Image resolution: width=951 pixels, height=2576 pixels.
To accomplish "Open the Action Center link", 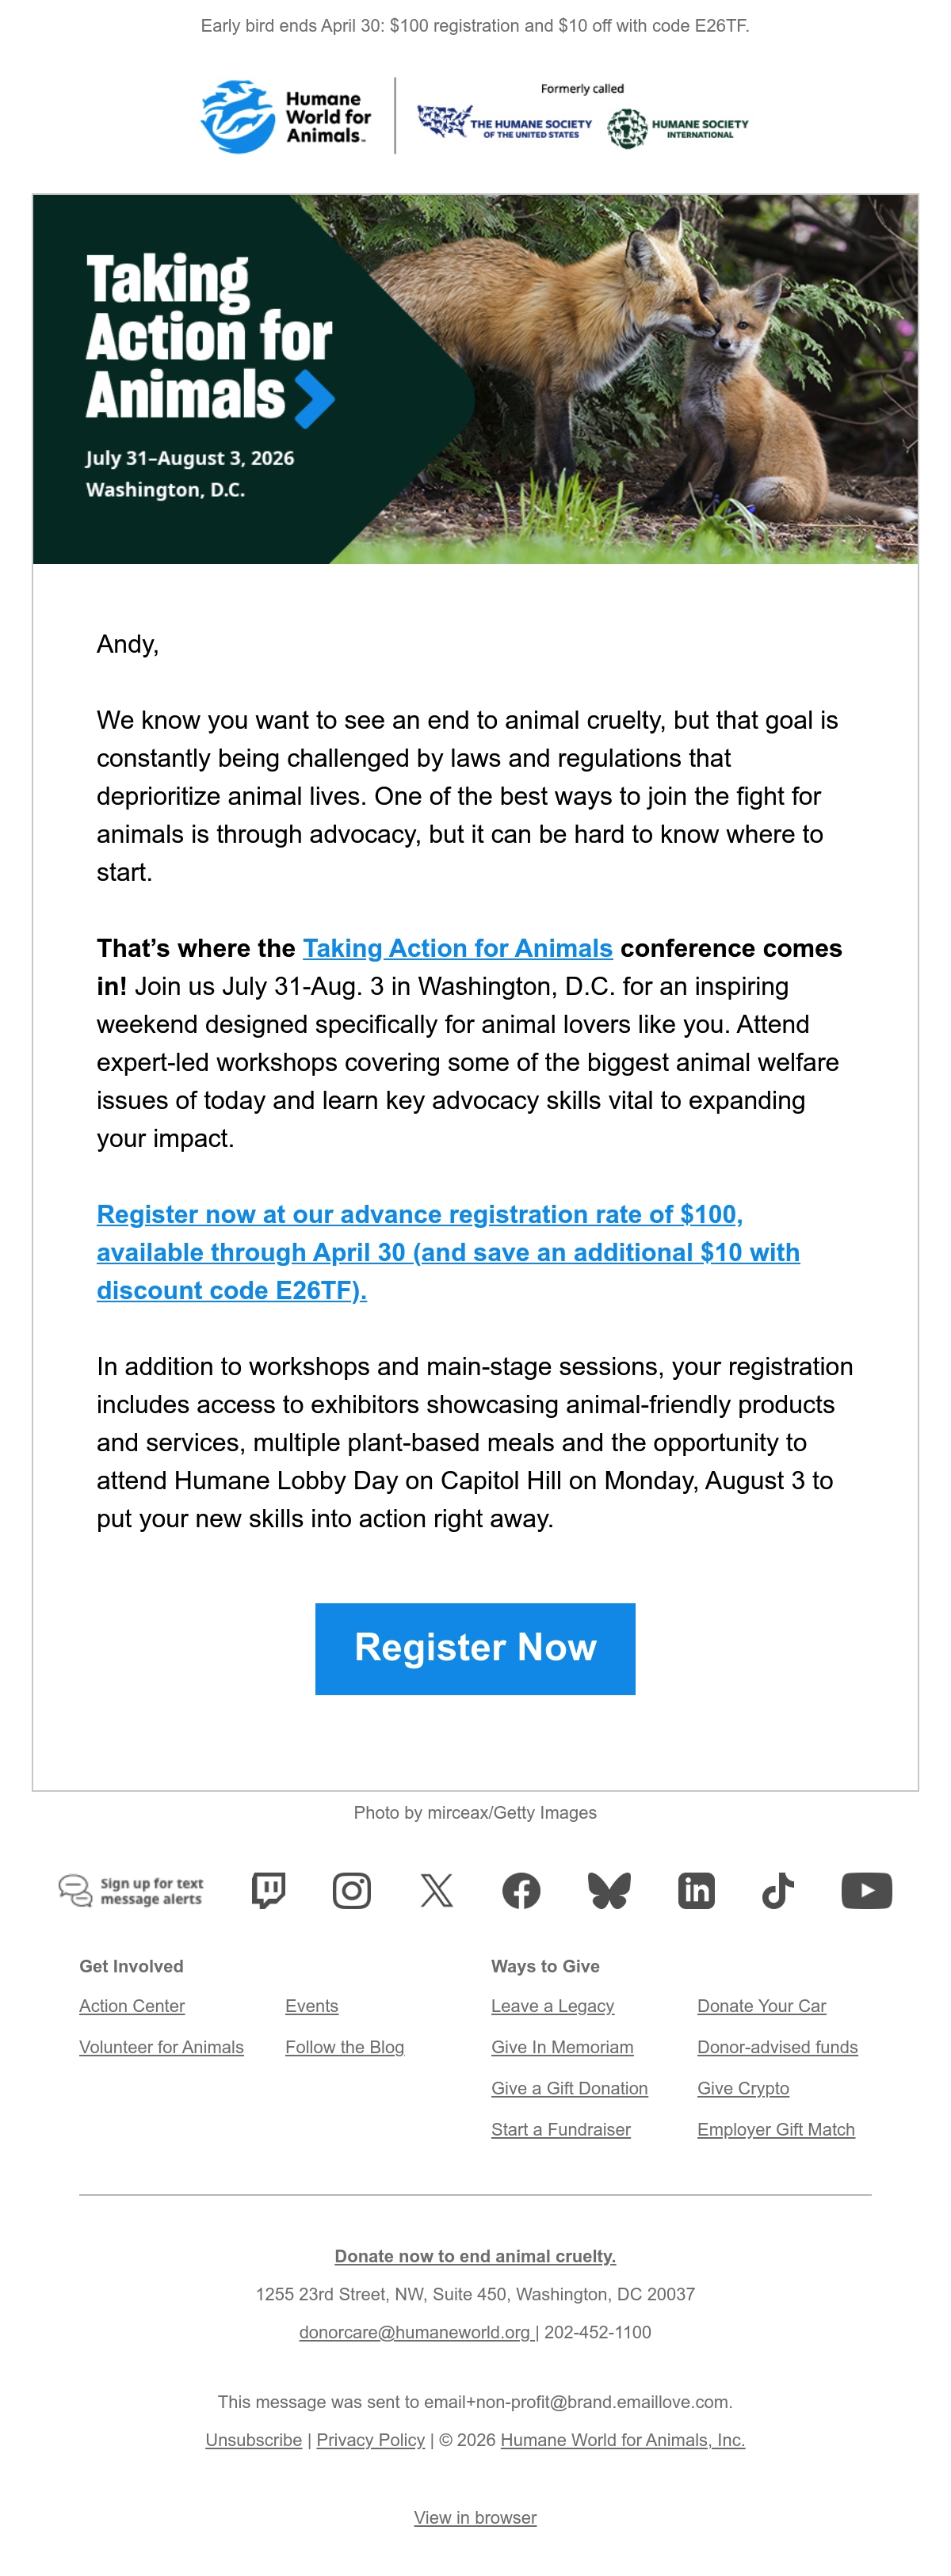I will (132, 2006).
